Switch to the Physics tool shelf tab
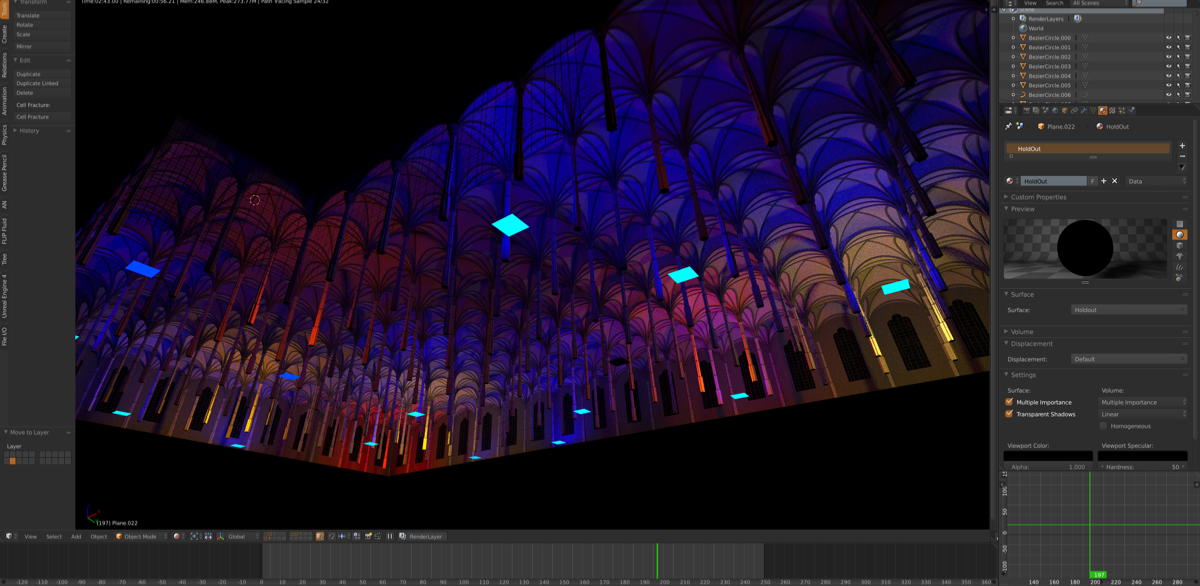Viewport: 1200px width, 586px height. coord(4,134)
